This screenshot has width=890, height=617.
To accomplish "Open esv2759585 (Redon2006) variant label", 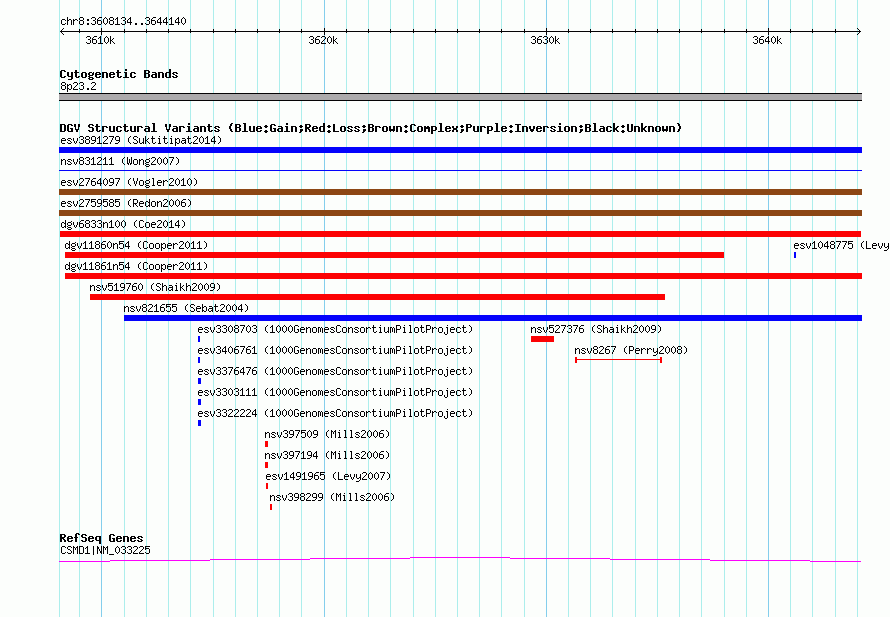I will click(x=126, y=203).
